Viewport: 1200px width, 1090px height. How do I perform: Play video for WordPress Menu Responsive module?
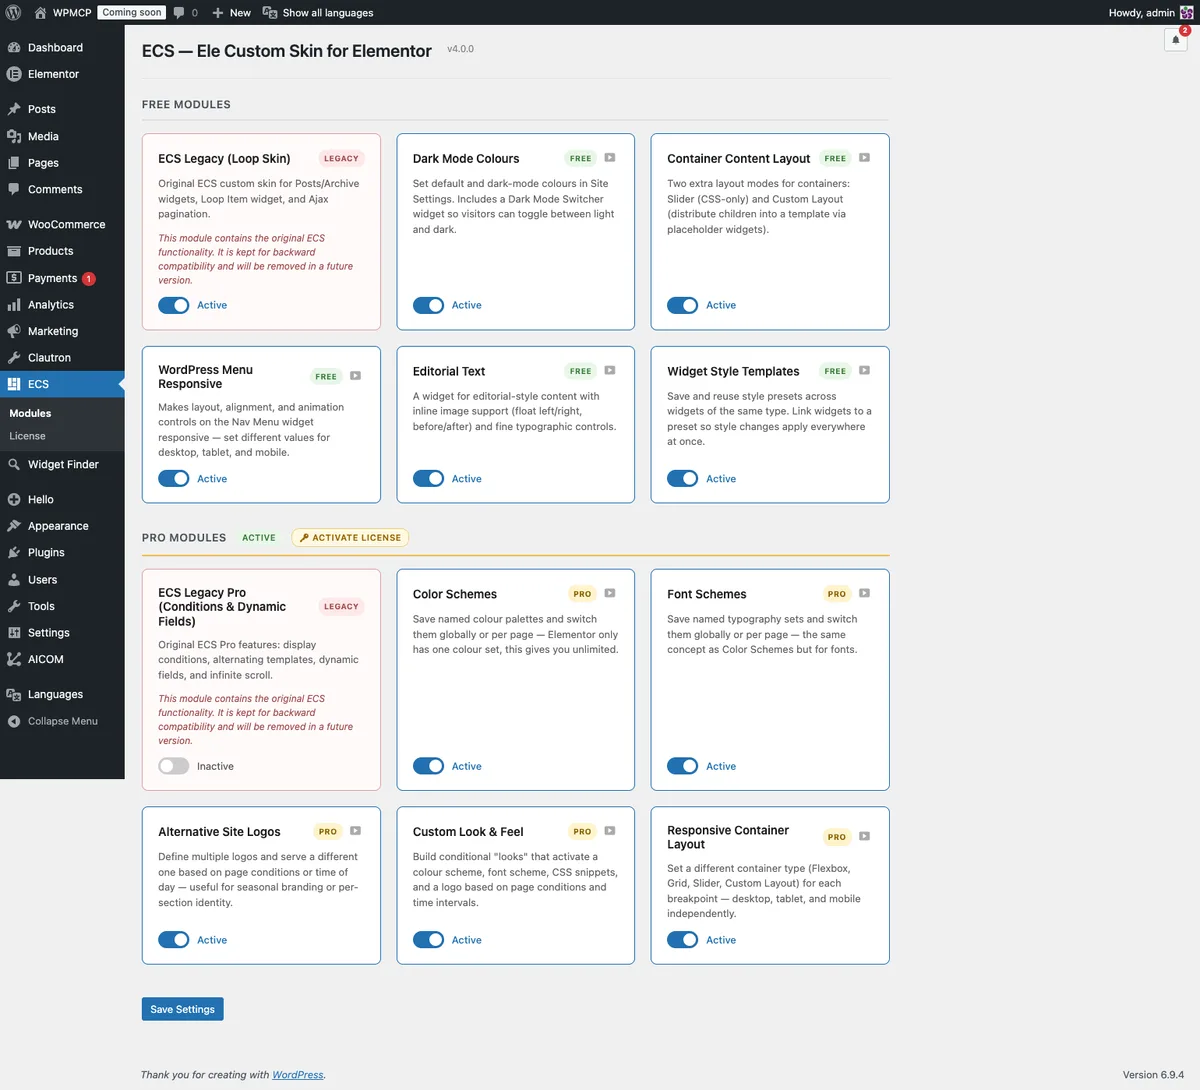pos(355,376)
